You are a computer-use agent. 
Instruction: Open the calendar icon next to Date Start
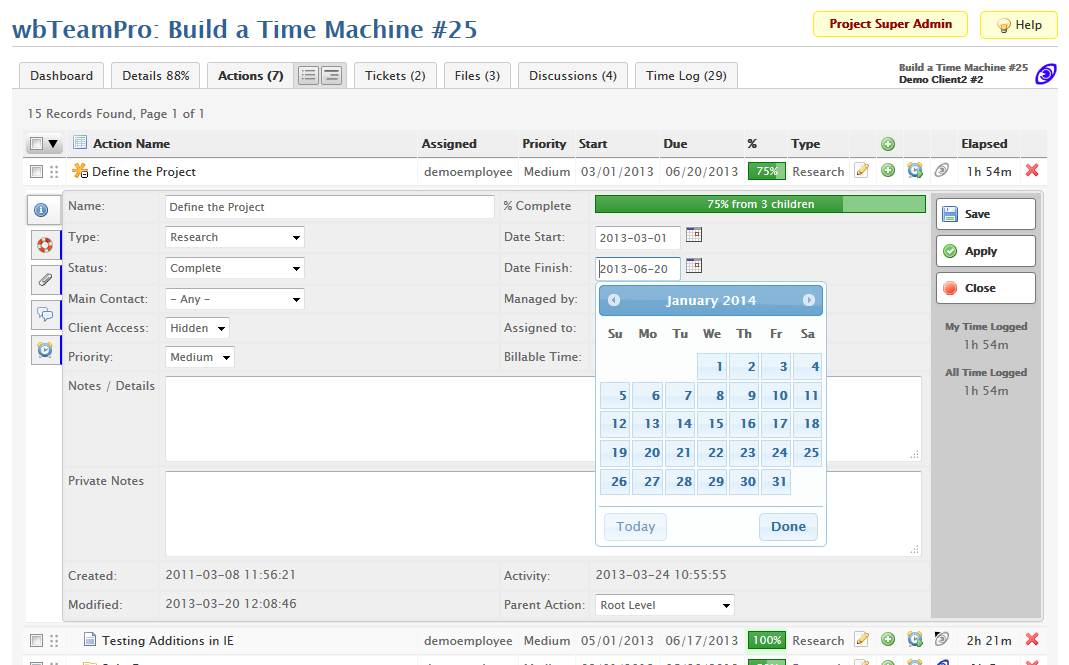[x=694, y=235]
